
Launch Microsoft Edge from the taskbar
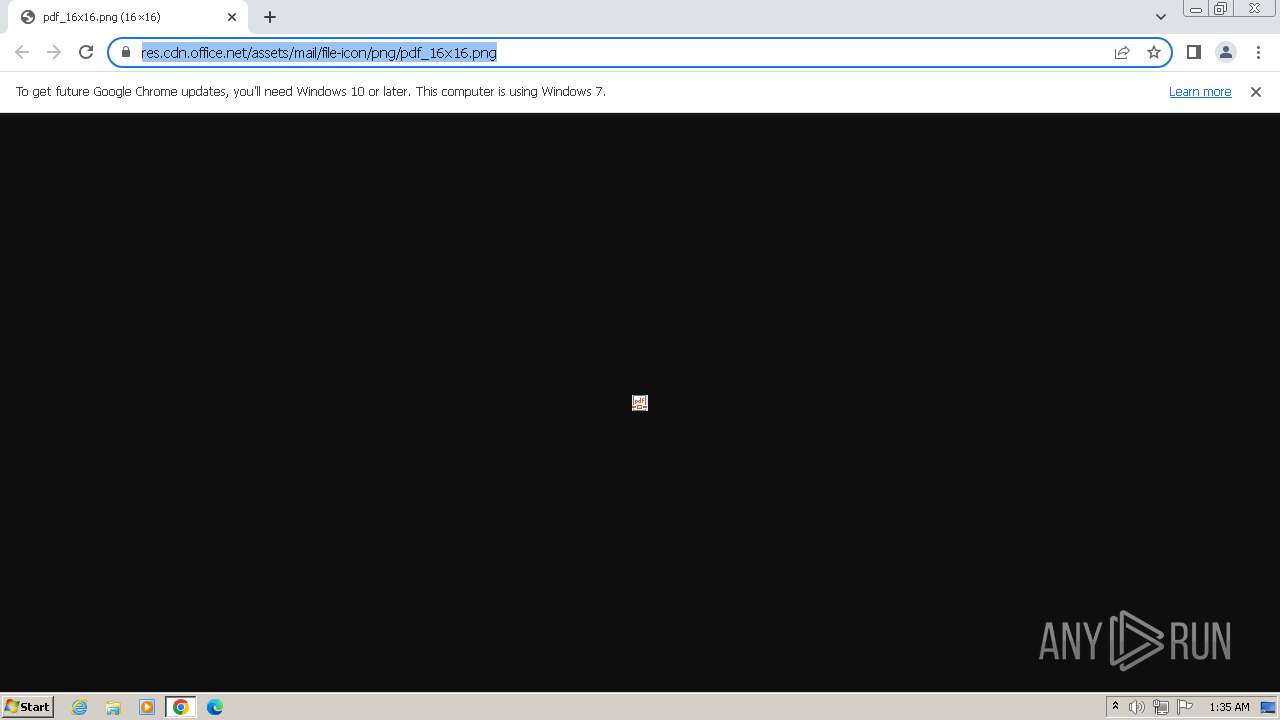pyautogui.click(x=215, y=707)
